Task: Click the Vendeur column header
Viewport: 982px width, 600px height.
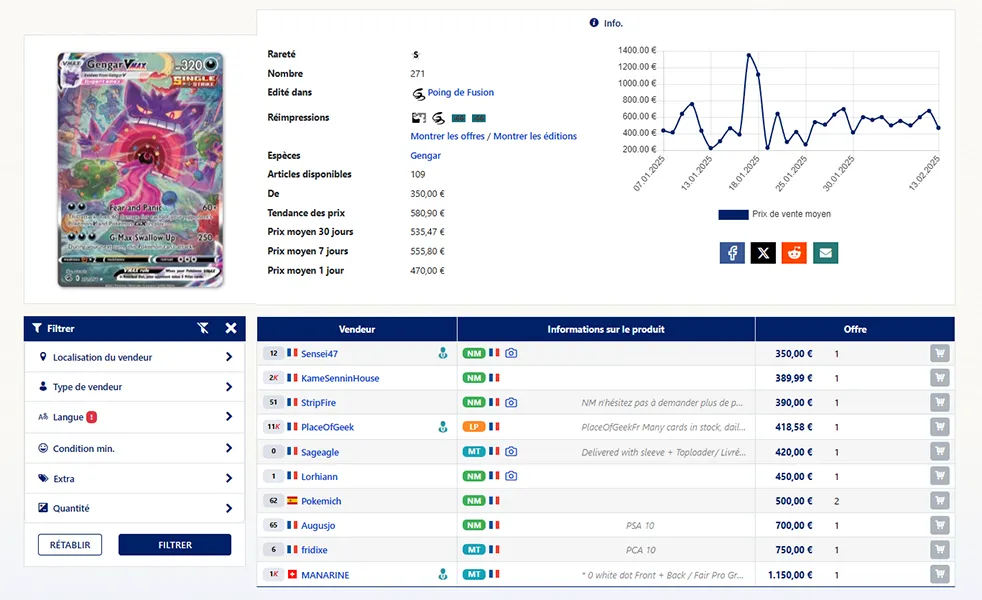Action: (x=357, y=329)
